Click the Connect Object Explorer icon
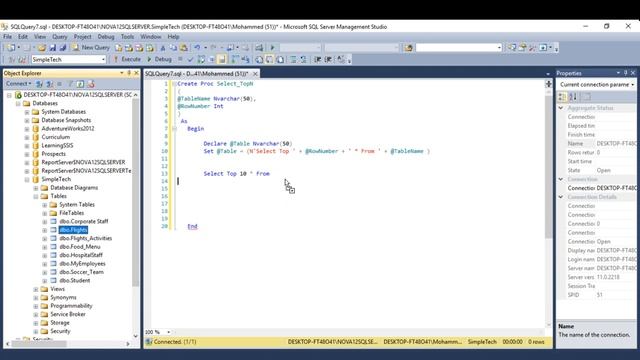 (39, 84)
